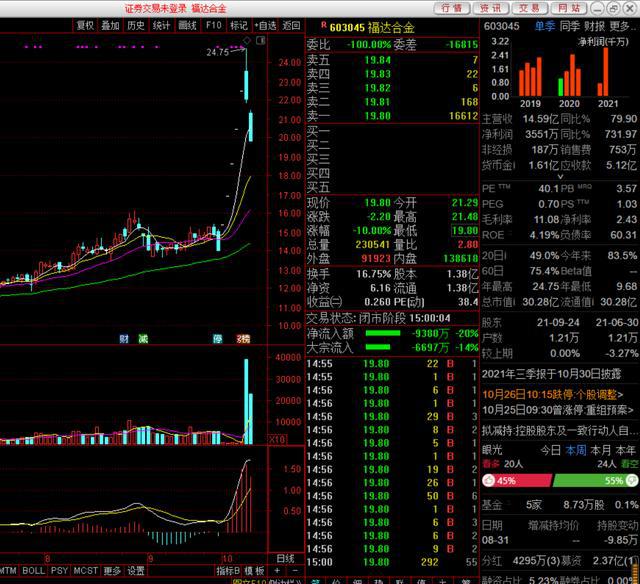The height and width of the screenshot is (584, 640).
Task: Add stock via +自选 button
Action: pos(265,26)
